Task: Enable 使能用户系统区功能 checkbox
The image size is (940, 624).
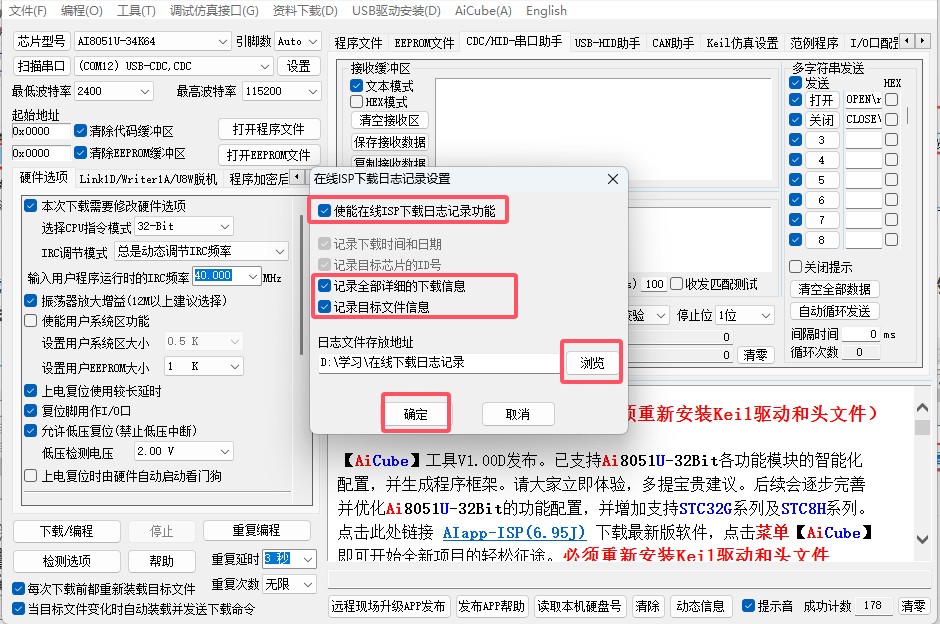Action: [31, 321]
